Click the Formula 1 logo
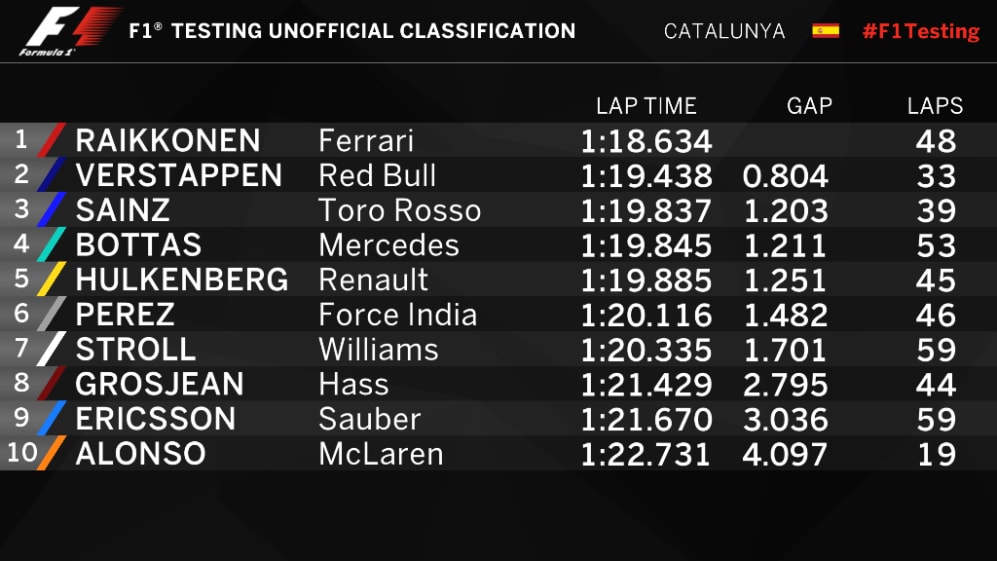997x561 pixels. (66, 31)
